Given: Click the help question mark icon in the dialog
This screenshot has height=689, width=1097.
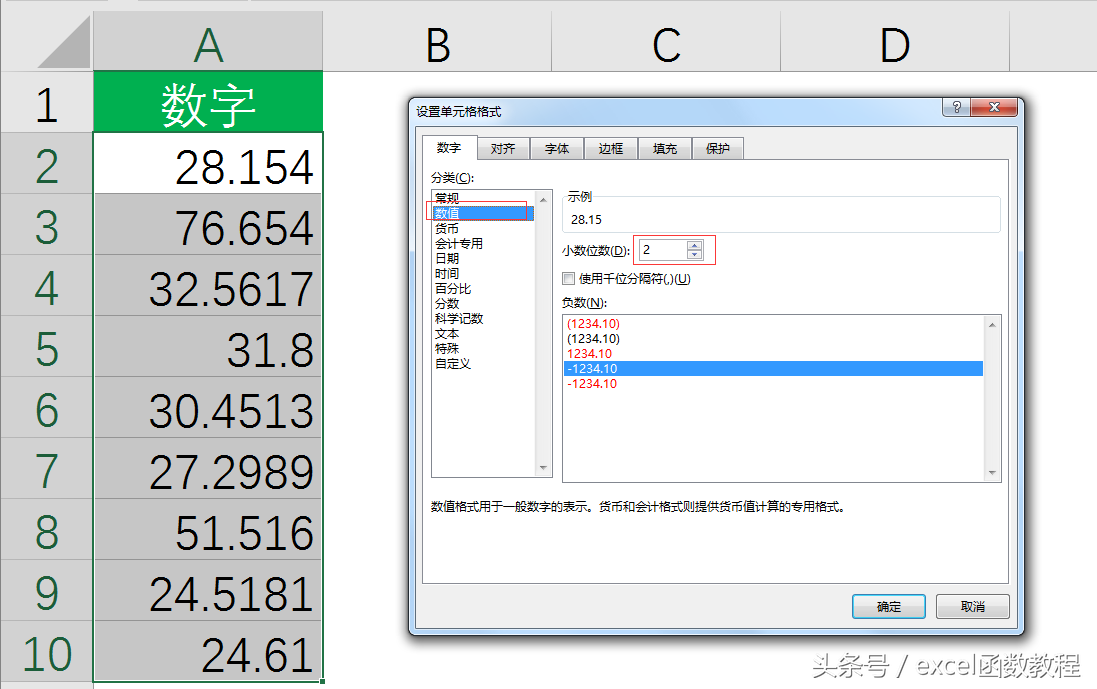Looking at the screenshot, I should click(956, 107).
